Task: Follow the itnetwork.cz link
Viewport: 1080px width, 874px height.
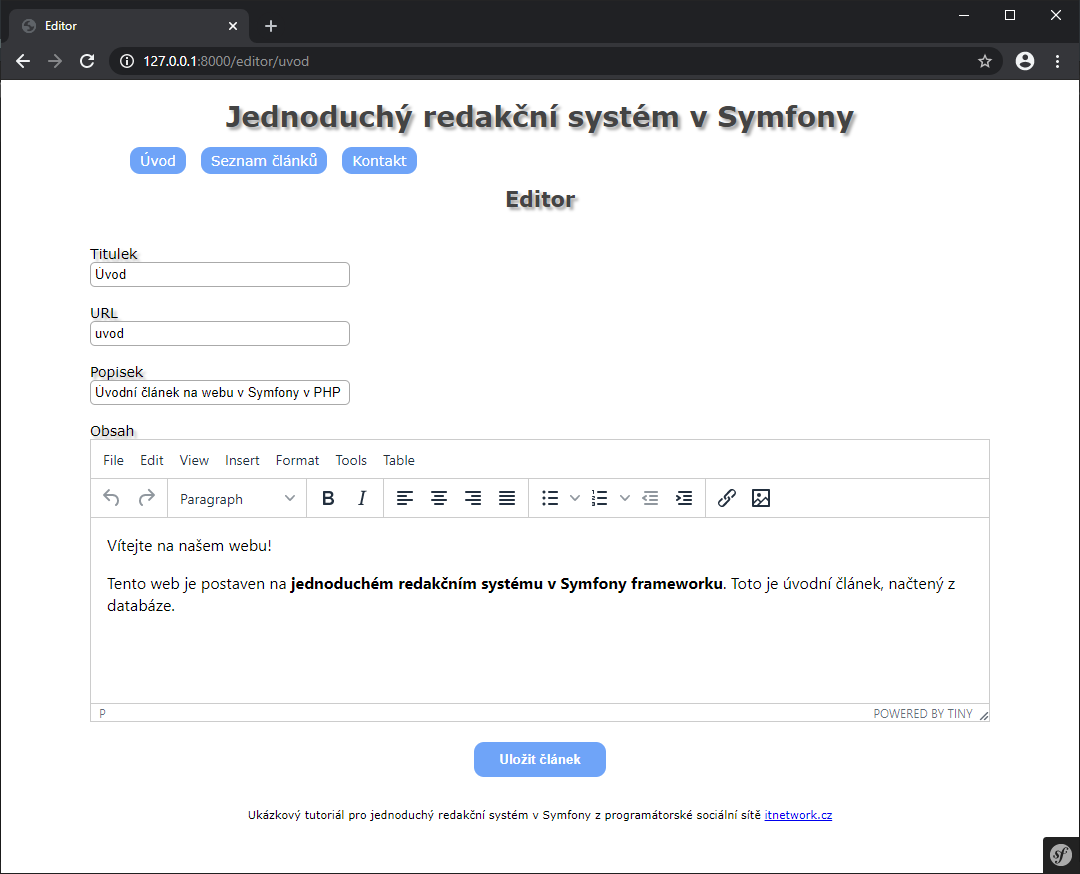Action: (x=798, y=815)
